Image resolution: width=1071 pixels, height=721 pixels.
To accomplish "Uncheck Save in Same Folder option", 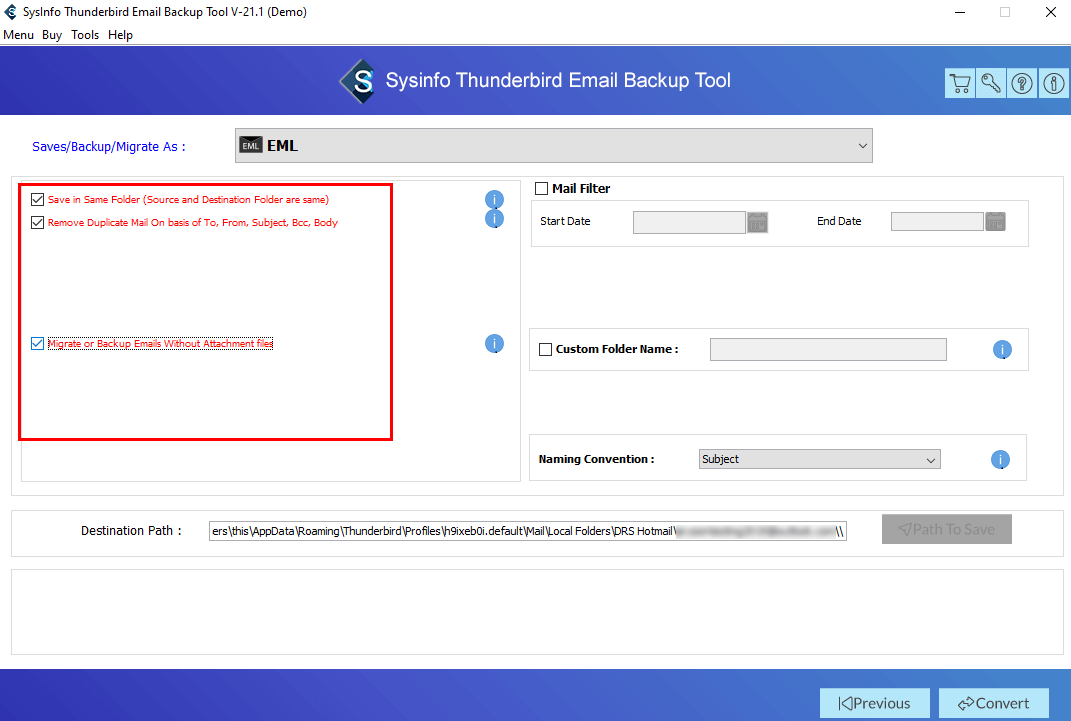I will (38, 199).
